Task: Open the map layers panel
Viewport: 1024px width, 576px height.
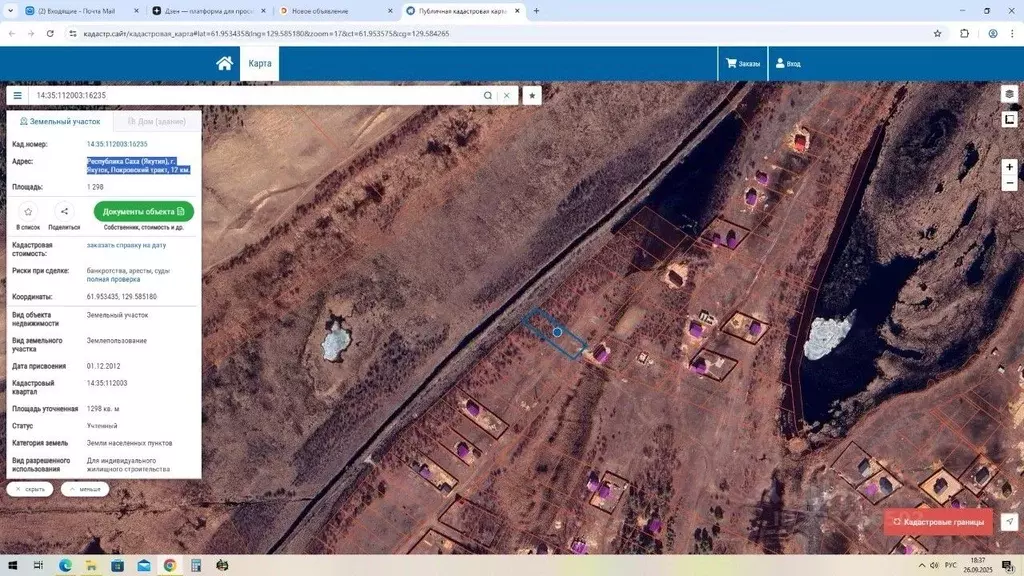Action: (1010, 93)
